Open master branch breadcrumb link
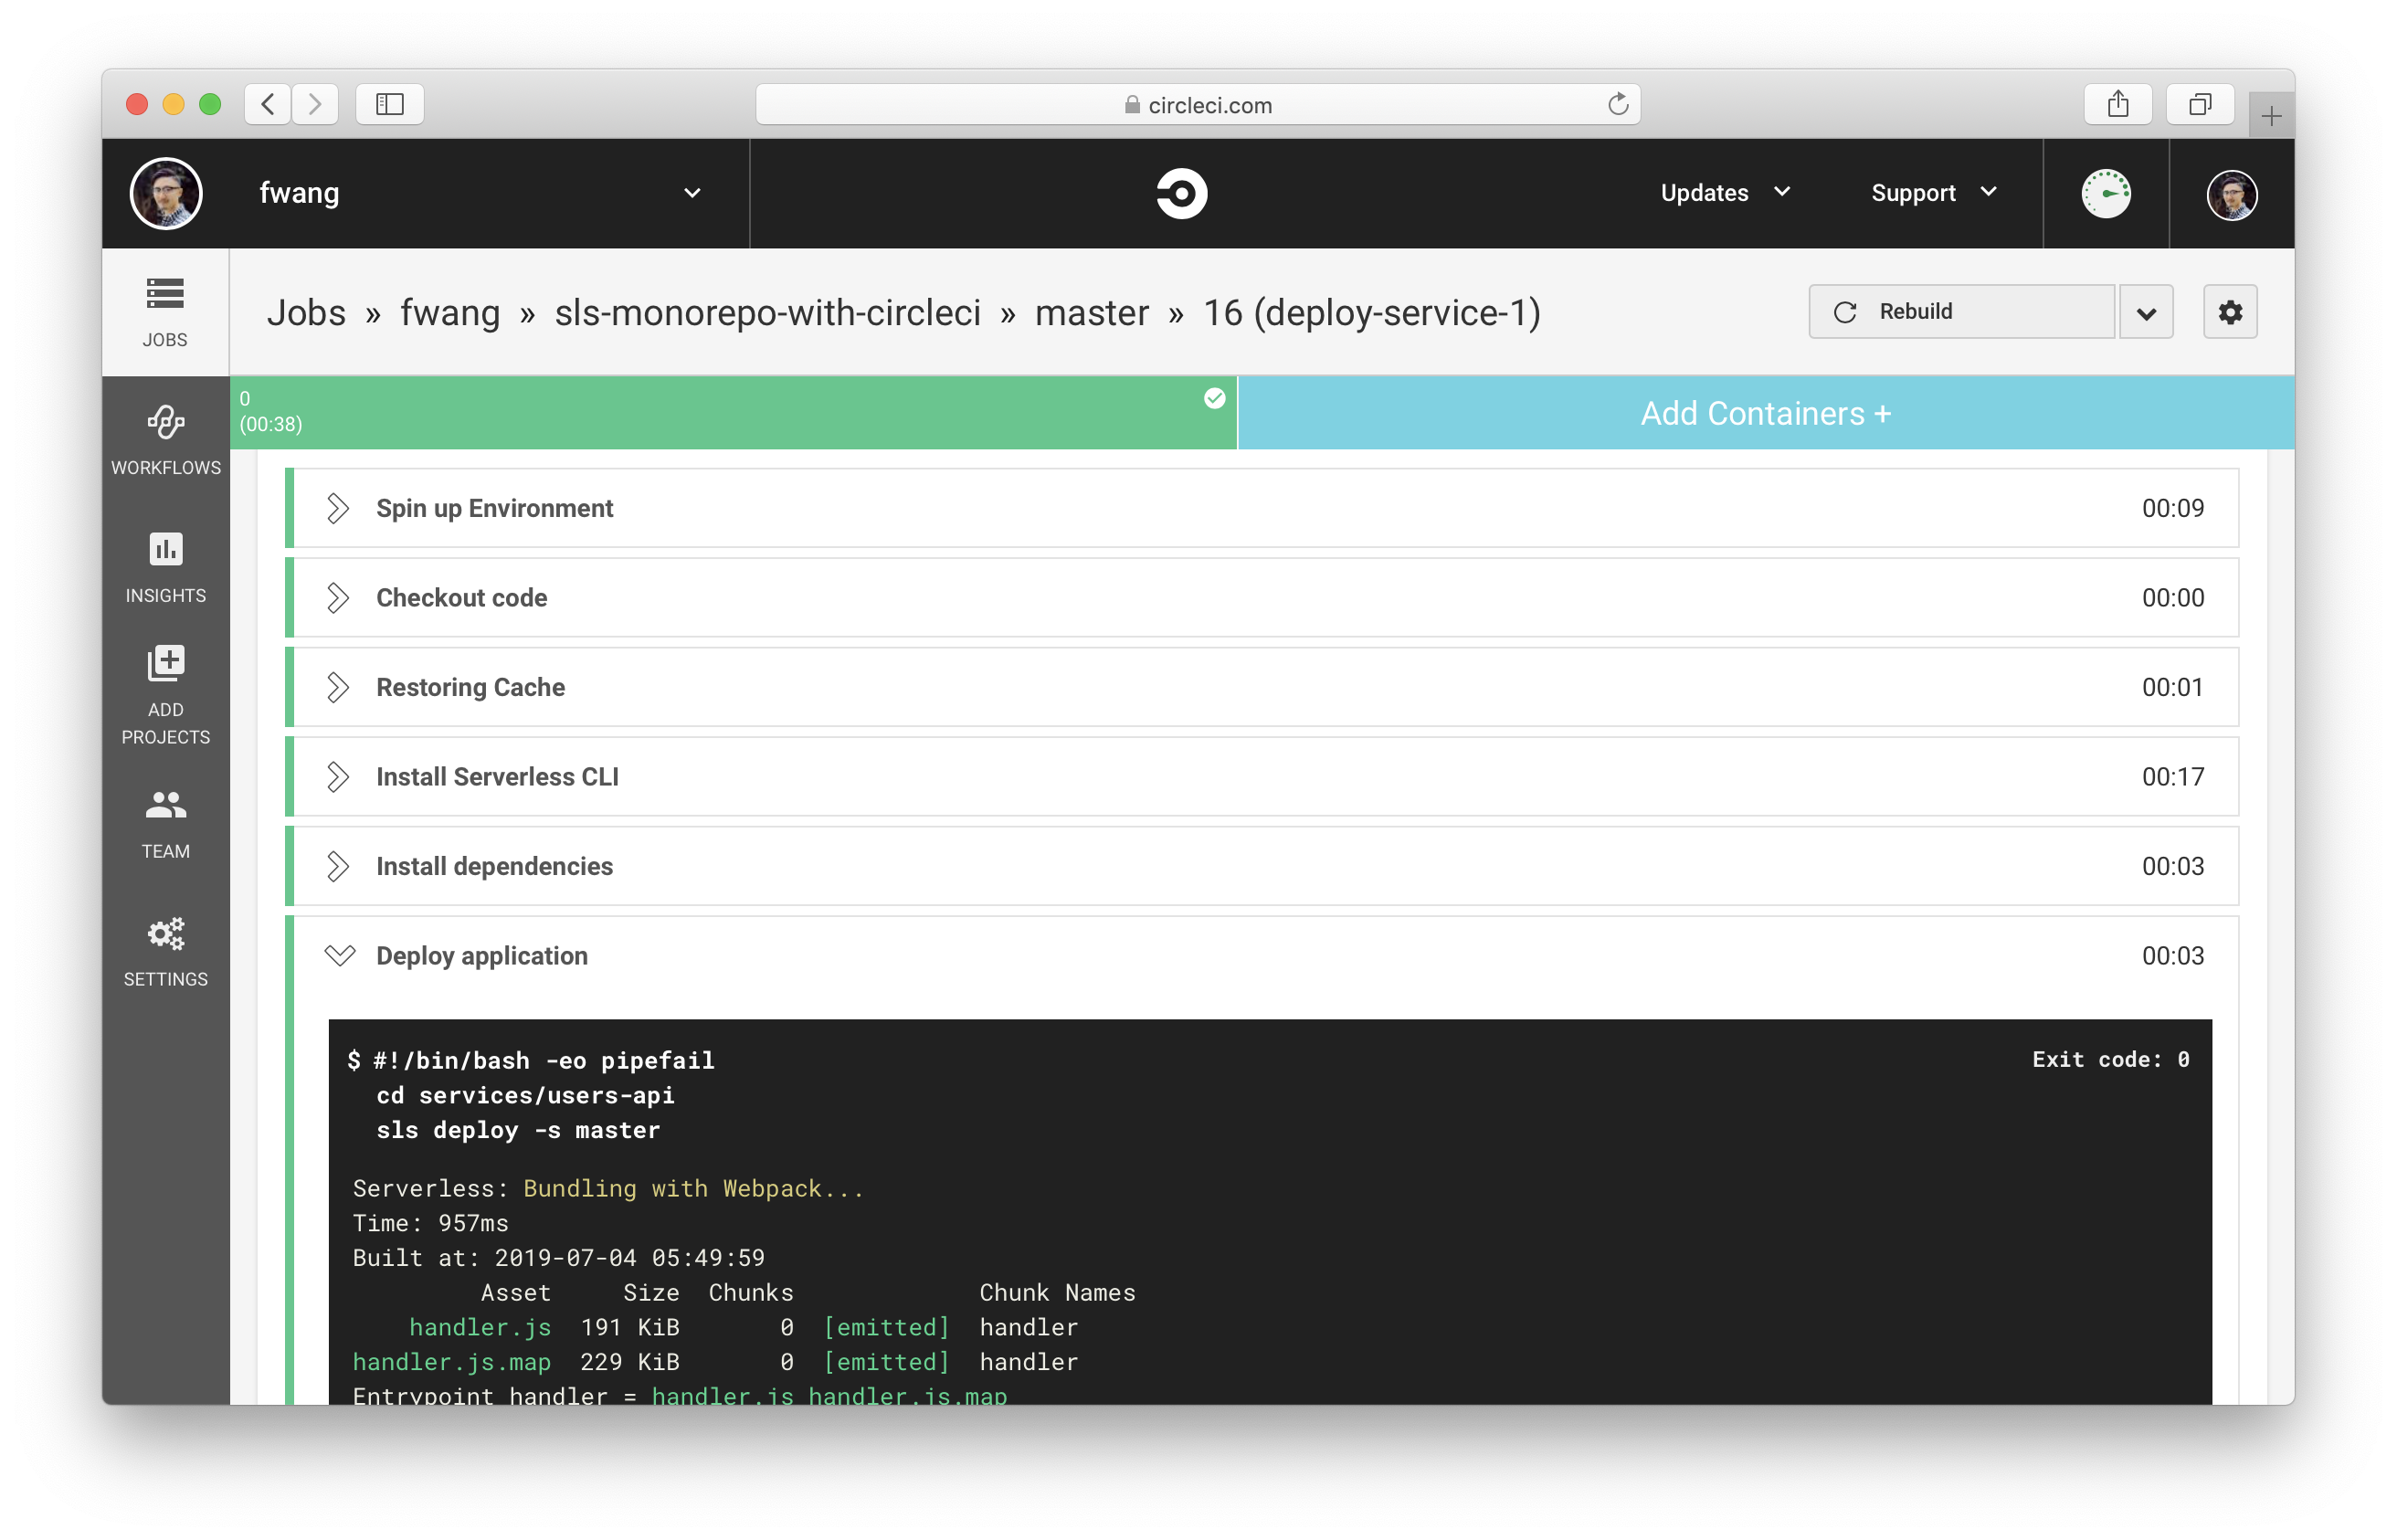The height and width of the screenshot is (1540, 2397). point(1092,313)
